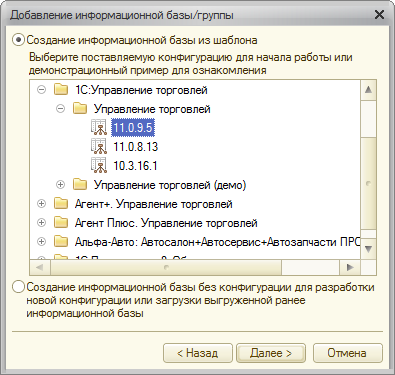Click the horizontal scrollbar left arrow
This screenshot has height=375, width=395.
click(x=40, y=267)
